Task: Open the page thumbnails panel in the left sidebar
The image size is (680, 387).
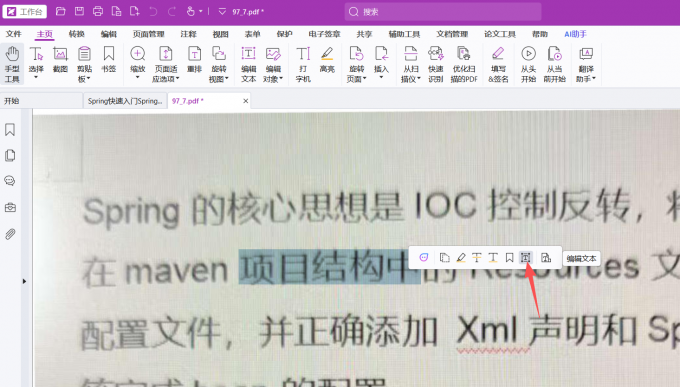Action: (x=10, y=155)
